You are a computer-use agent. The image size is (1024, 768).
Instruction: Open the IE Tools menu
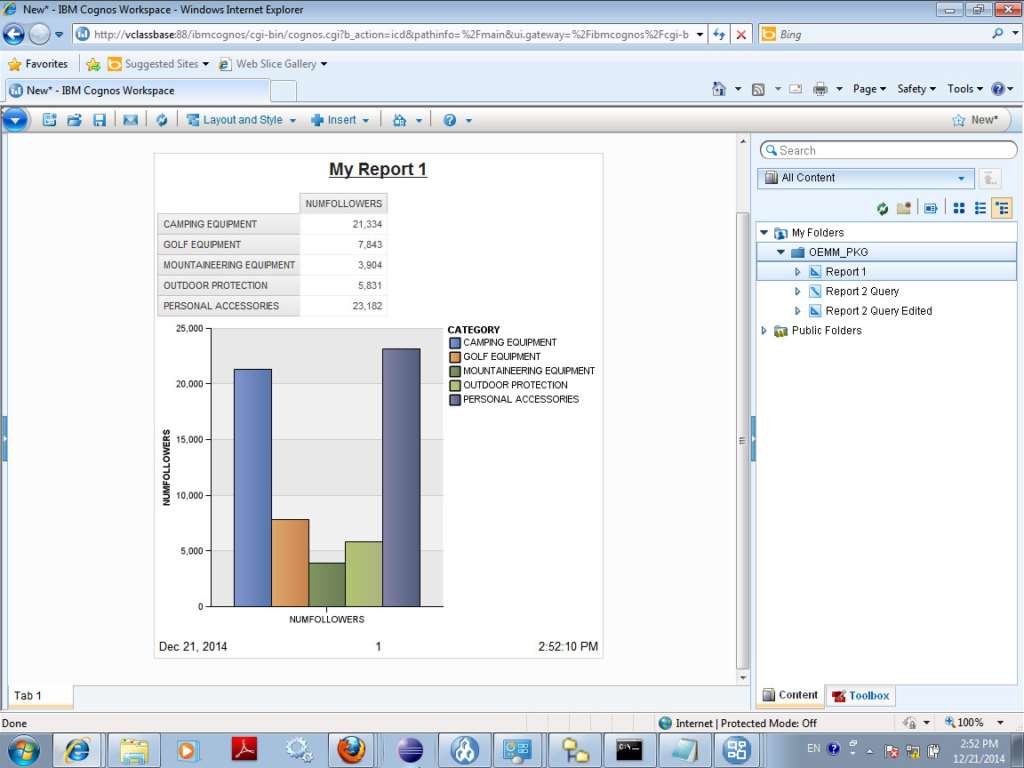965,89
